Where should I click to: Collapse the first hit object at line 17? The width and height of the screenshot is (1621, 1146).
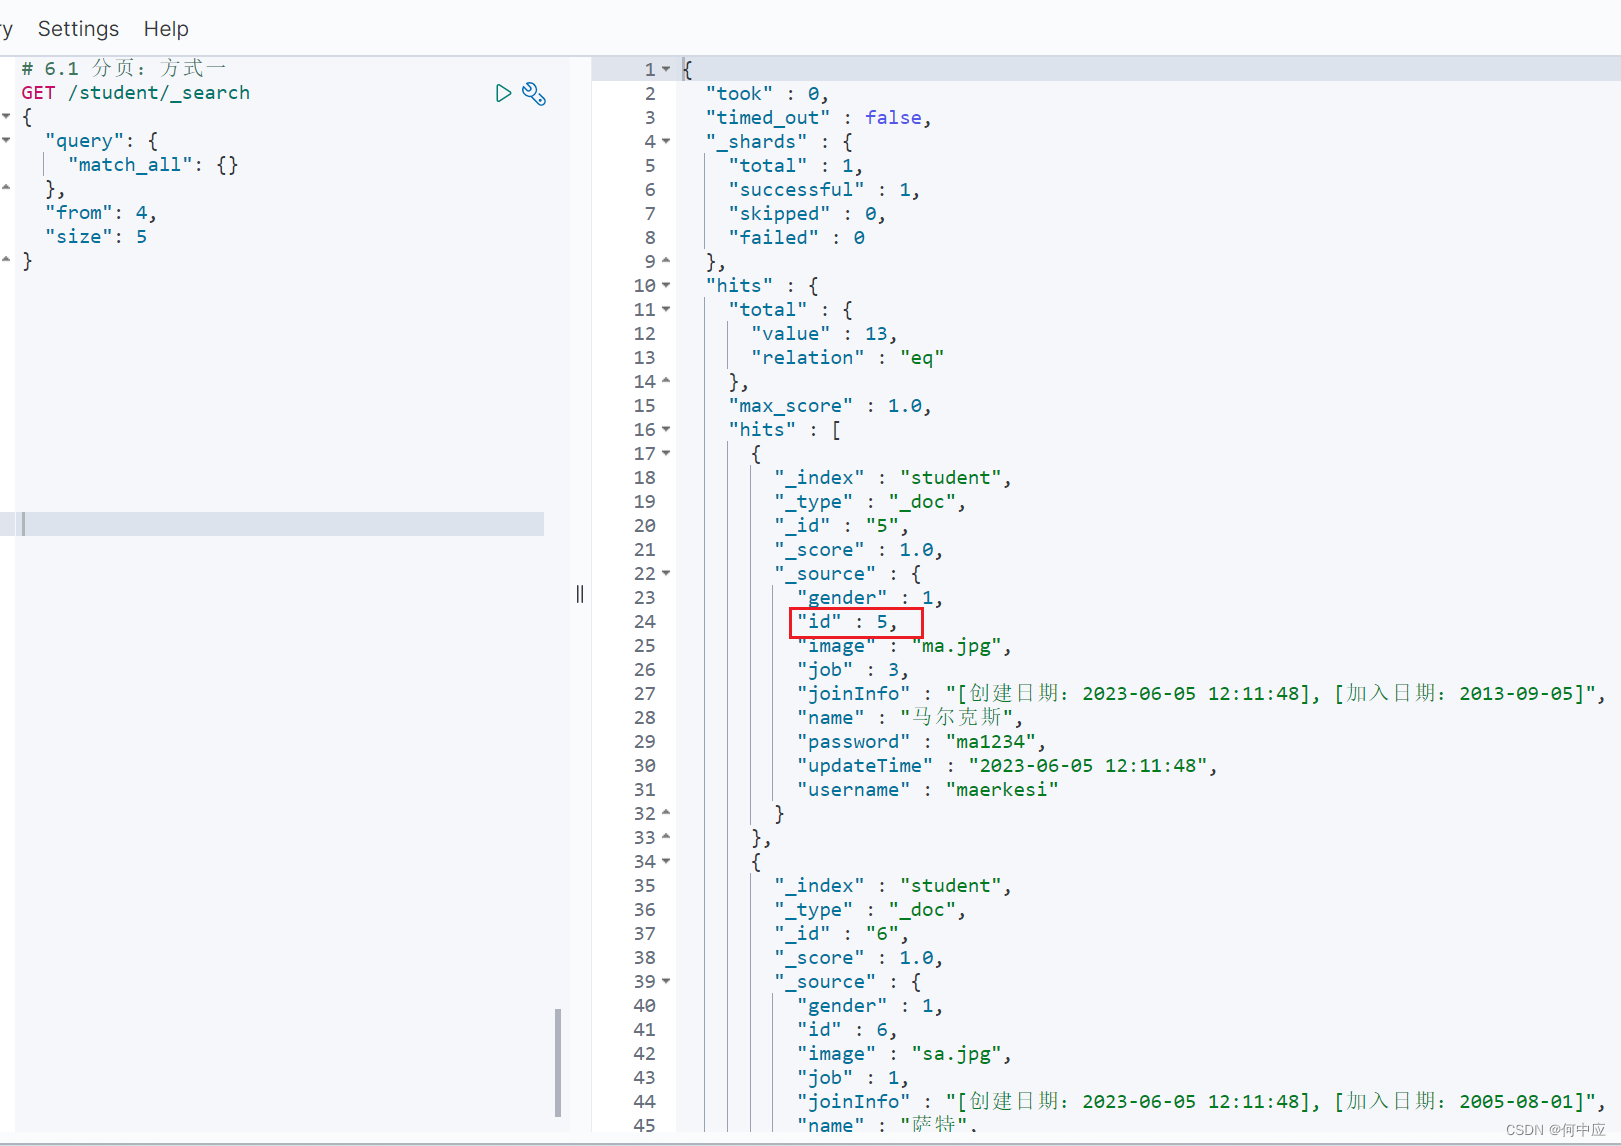pos(666,453)
